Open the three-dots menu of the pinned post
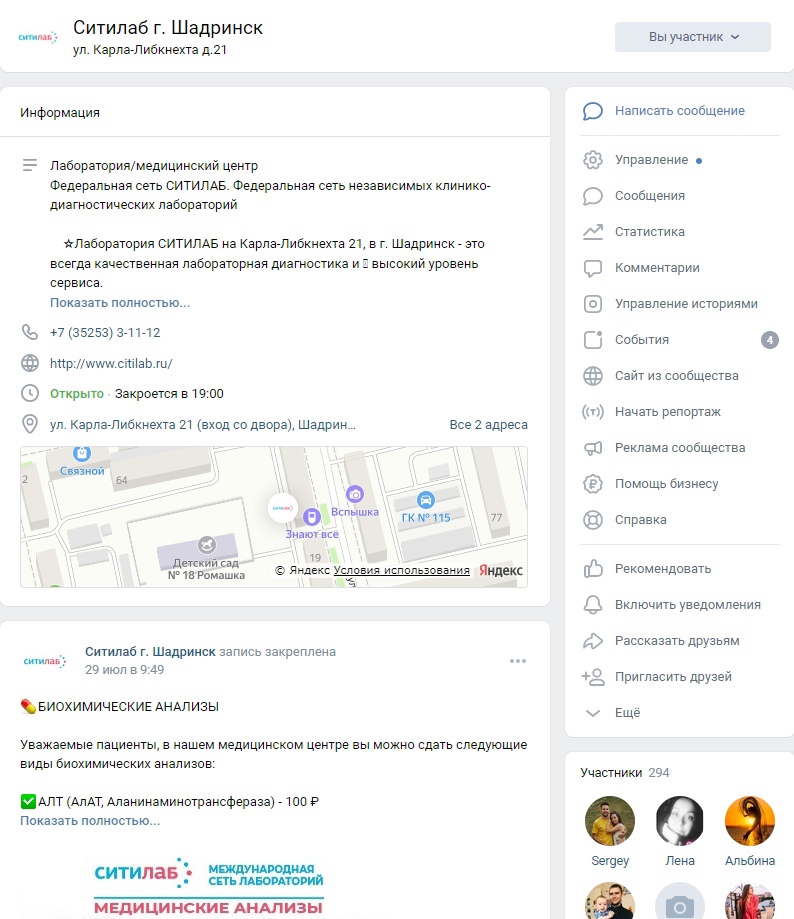The image size is (794, 919). click(x=517, y=661)
